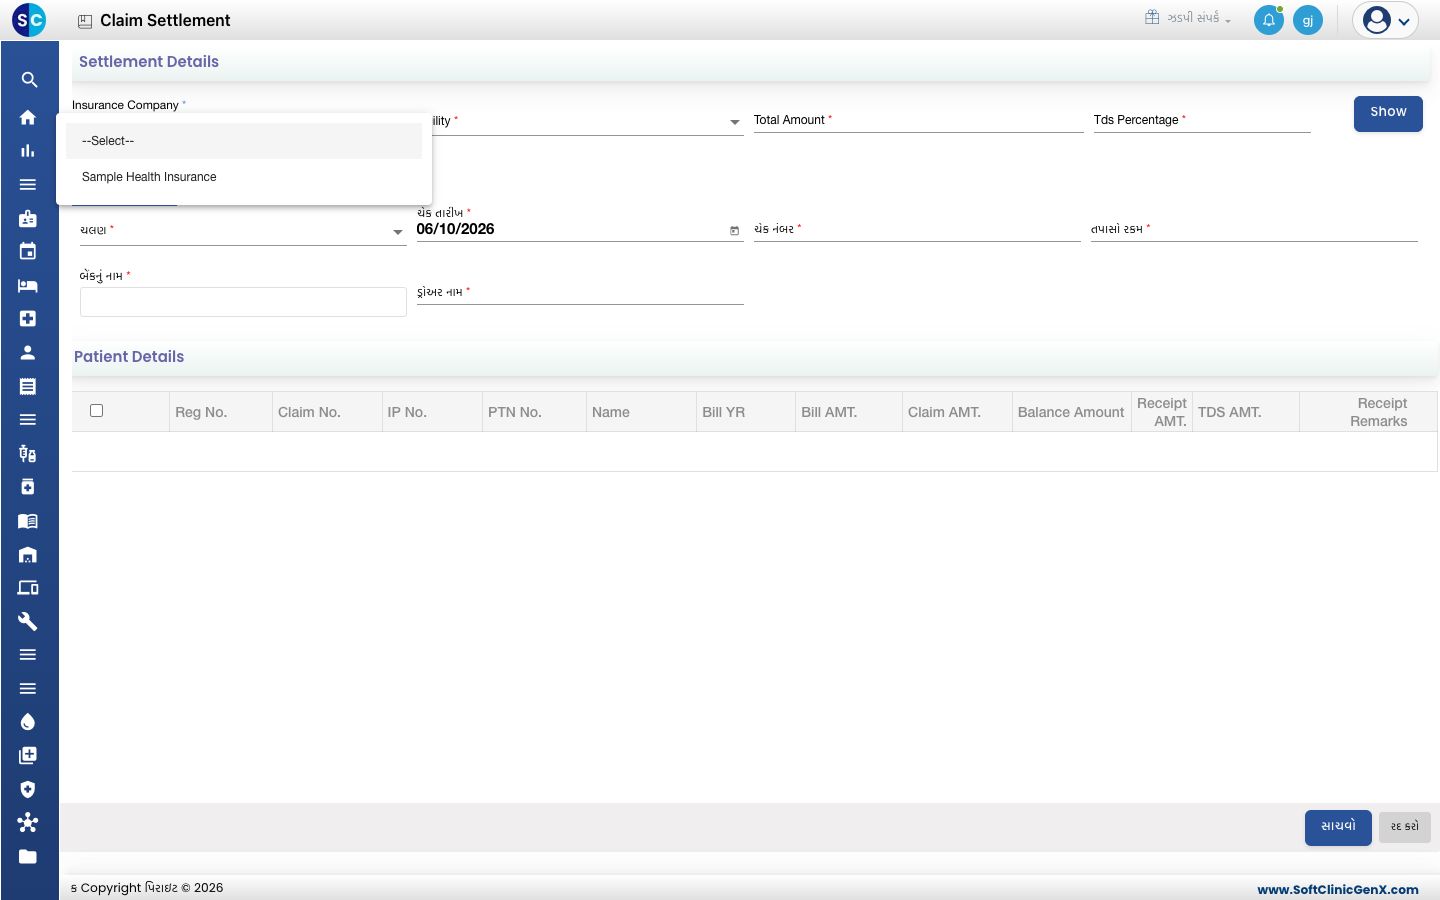1440x900 pixels.
Task: Open the ID badge icon in sidebar
Action: (28, 218)
